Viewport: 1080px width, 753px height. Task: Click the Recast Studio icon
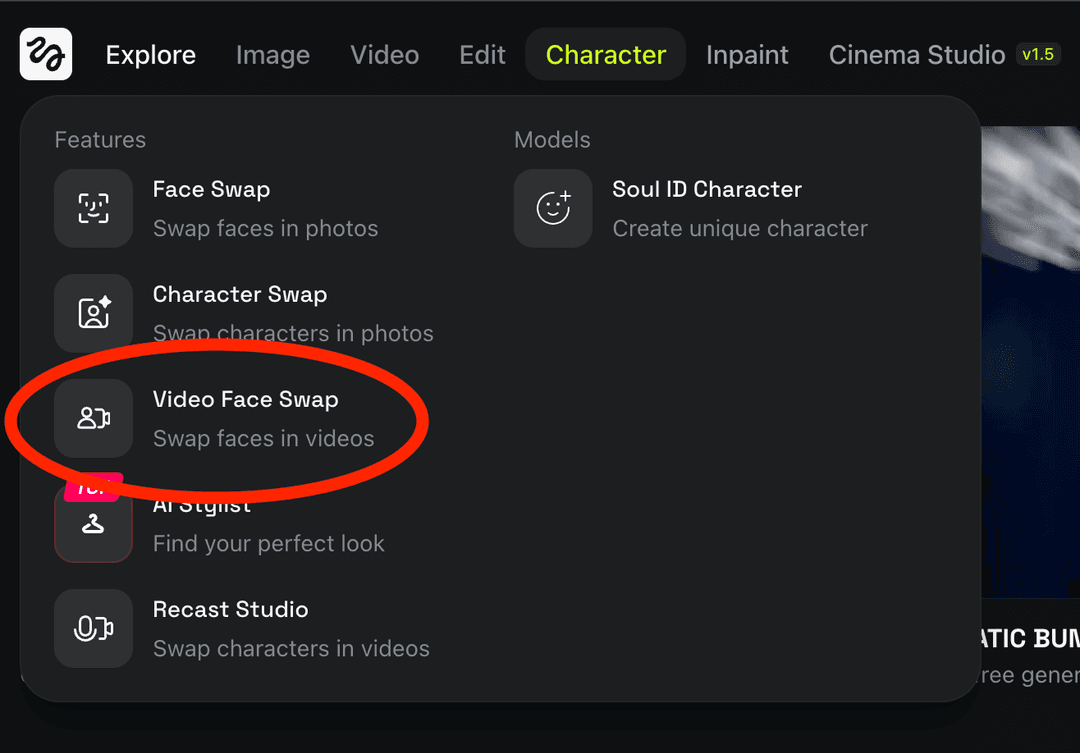click(93, 628)
